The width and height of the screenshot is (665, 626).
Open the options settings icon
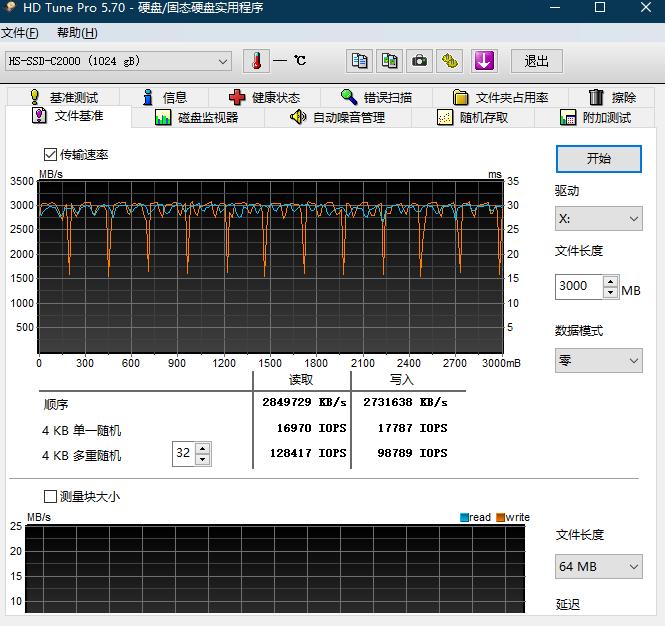pos(450,61)
